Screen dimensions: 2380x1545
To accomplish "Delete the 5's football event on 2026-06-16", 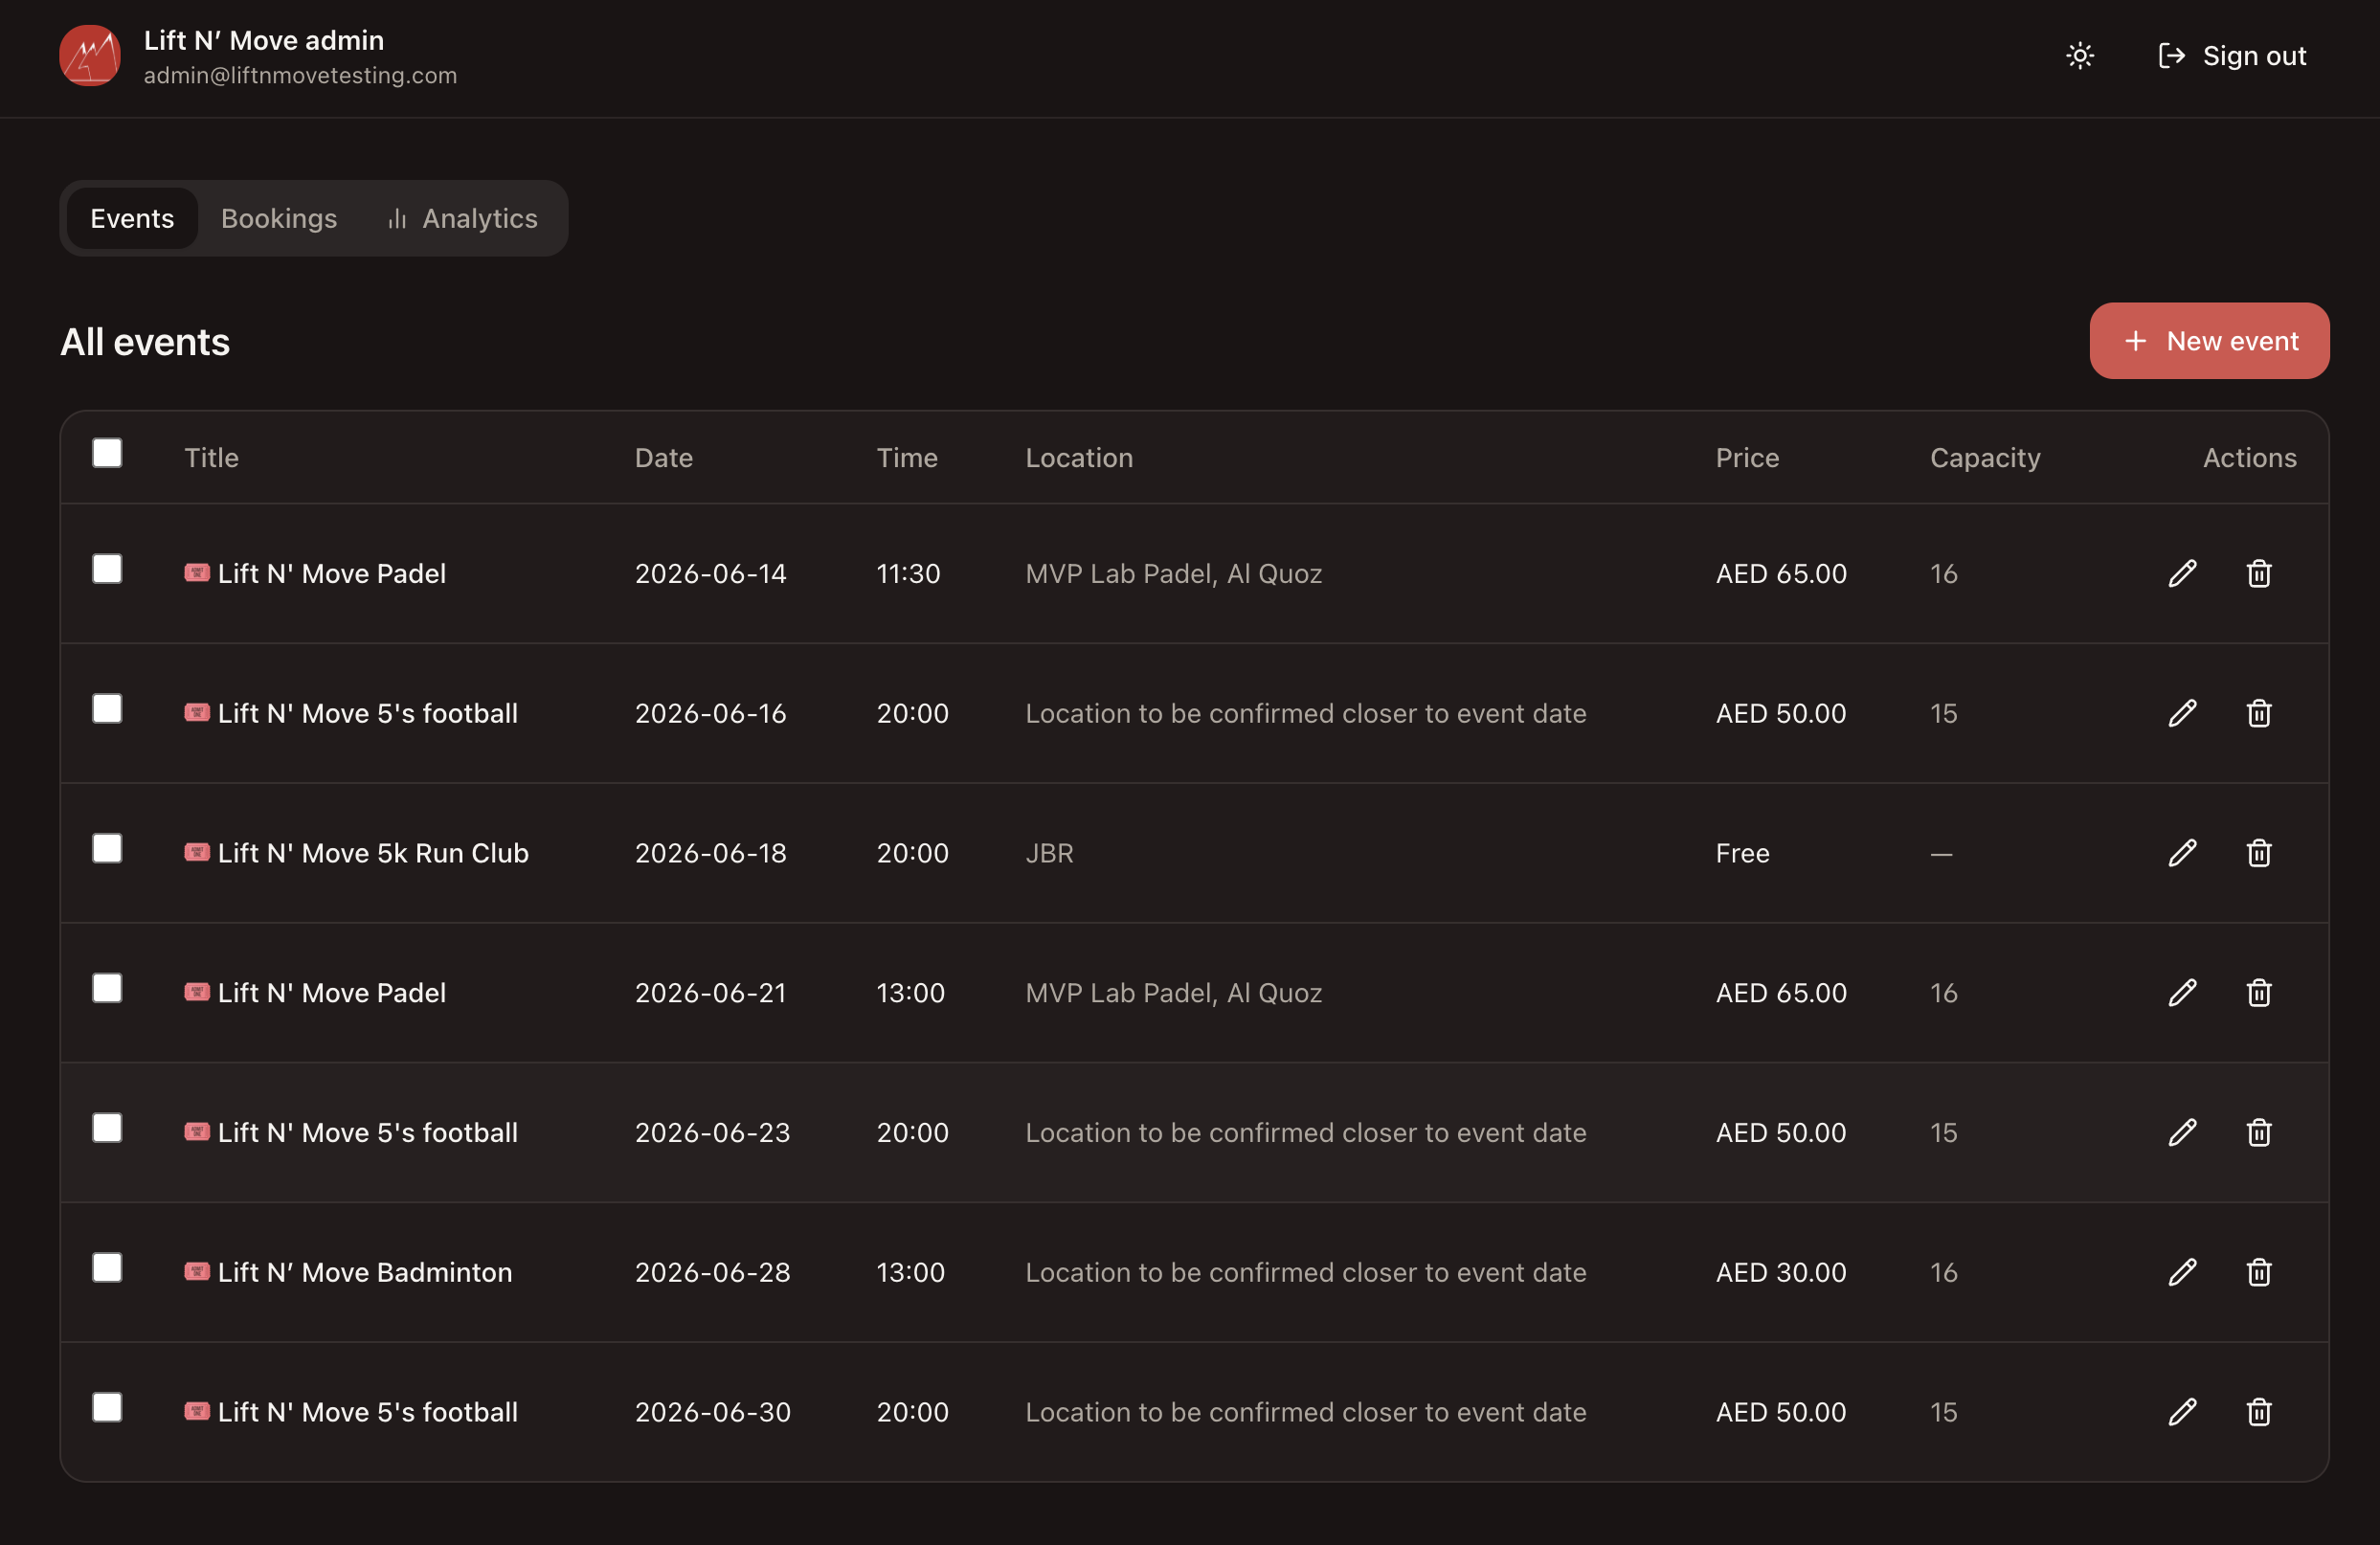I will click(2259, 713).
